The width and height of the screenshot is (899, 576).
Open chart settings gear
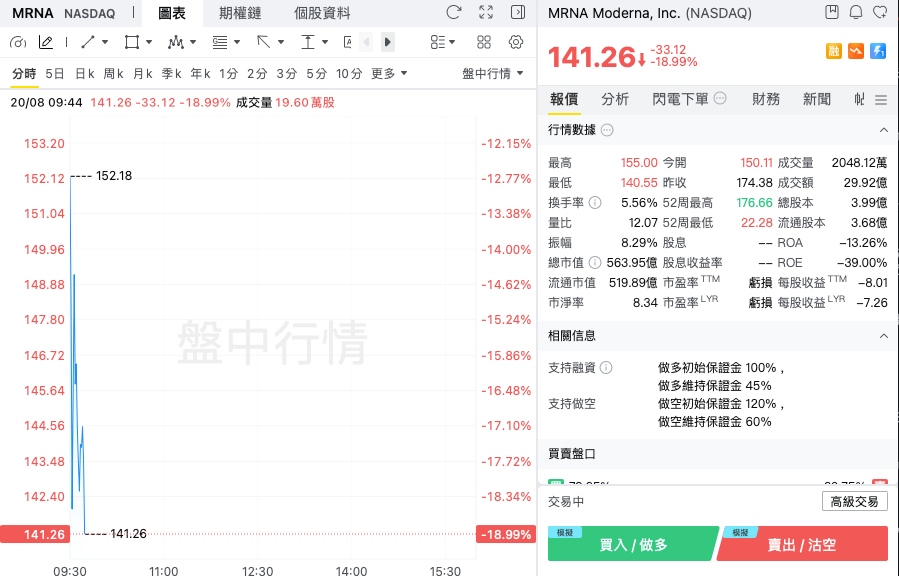[516, 42]
